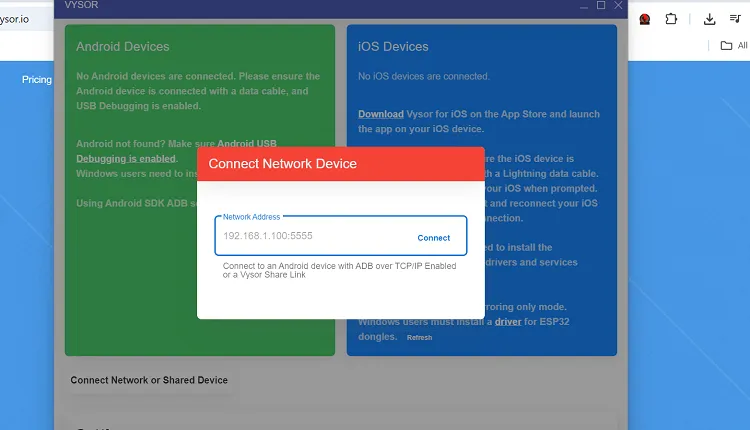Open the browser extensions puzzle icon
This screenshot has height=430, width=750.
tap(671, 19)
